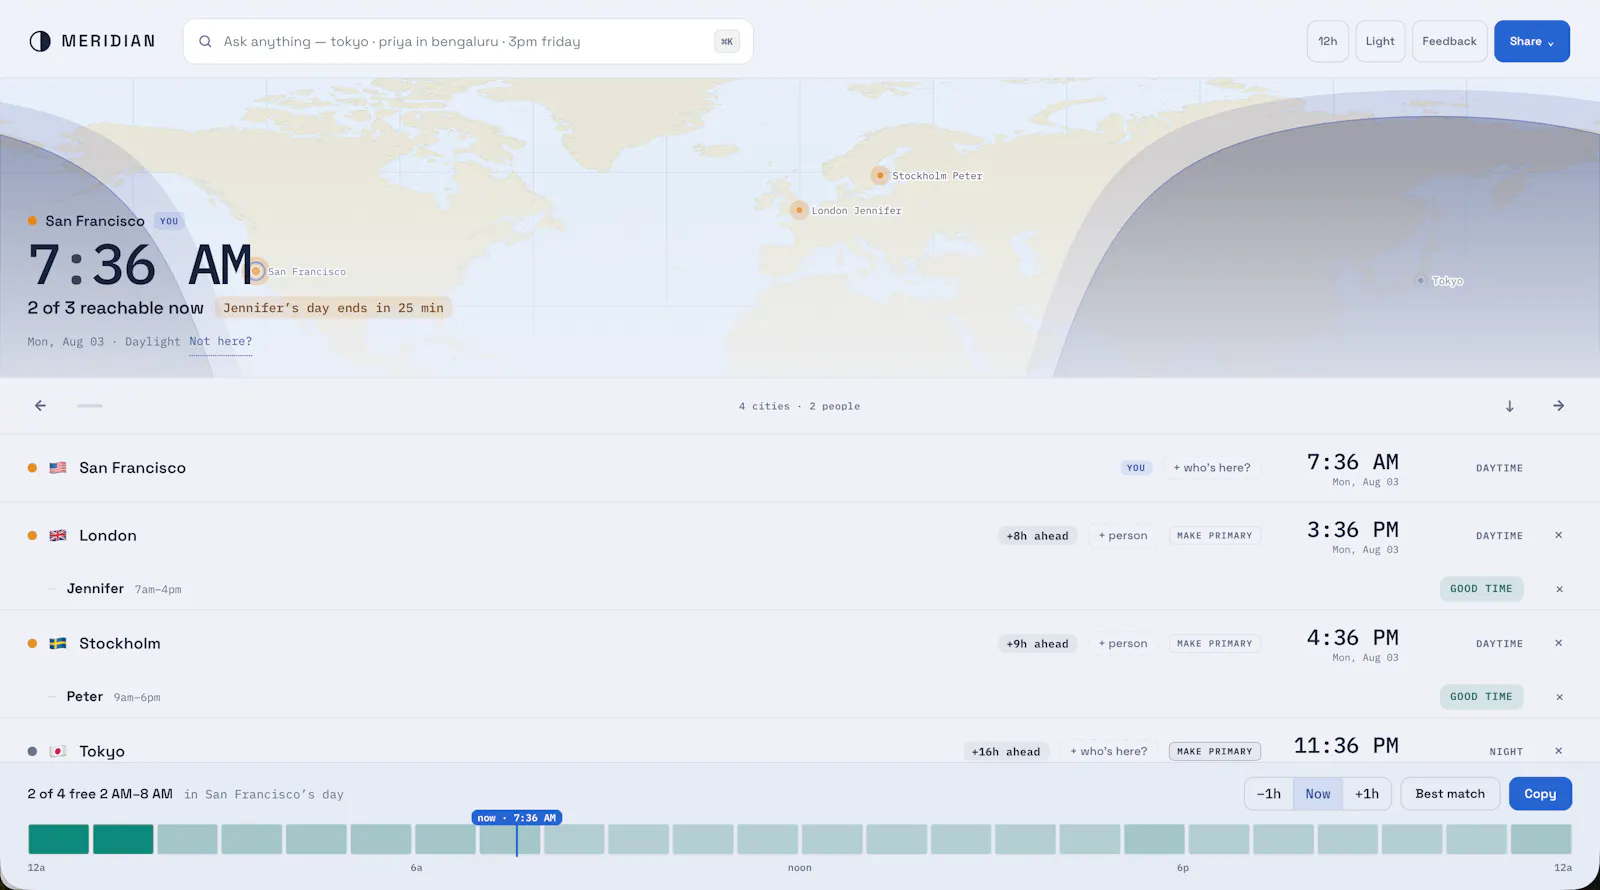The height and width of the screenshot is (890, 1600).
Task: Click the San Francisco map marker
Action: (257, 272)
